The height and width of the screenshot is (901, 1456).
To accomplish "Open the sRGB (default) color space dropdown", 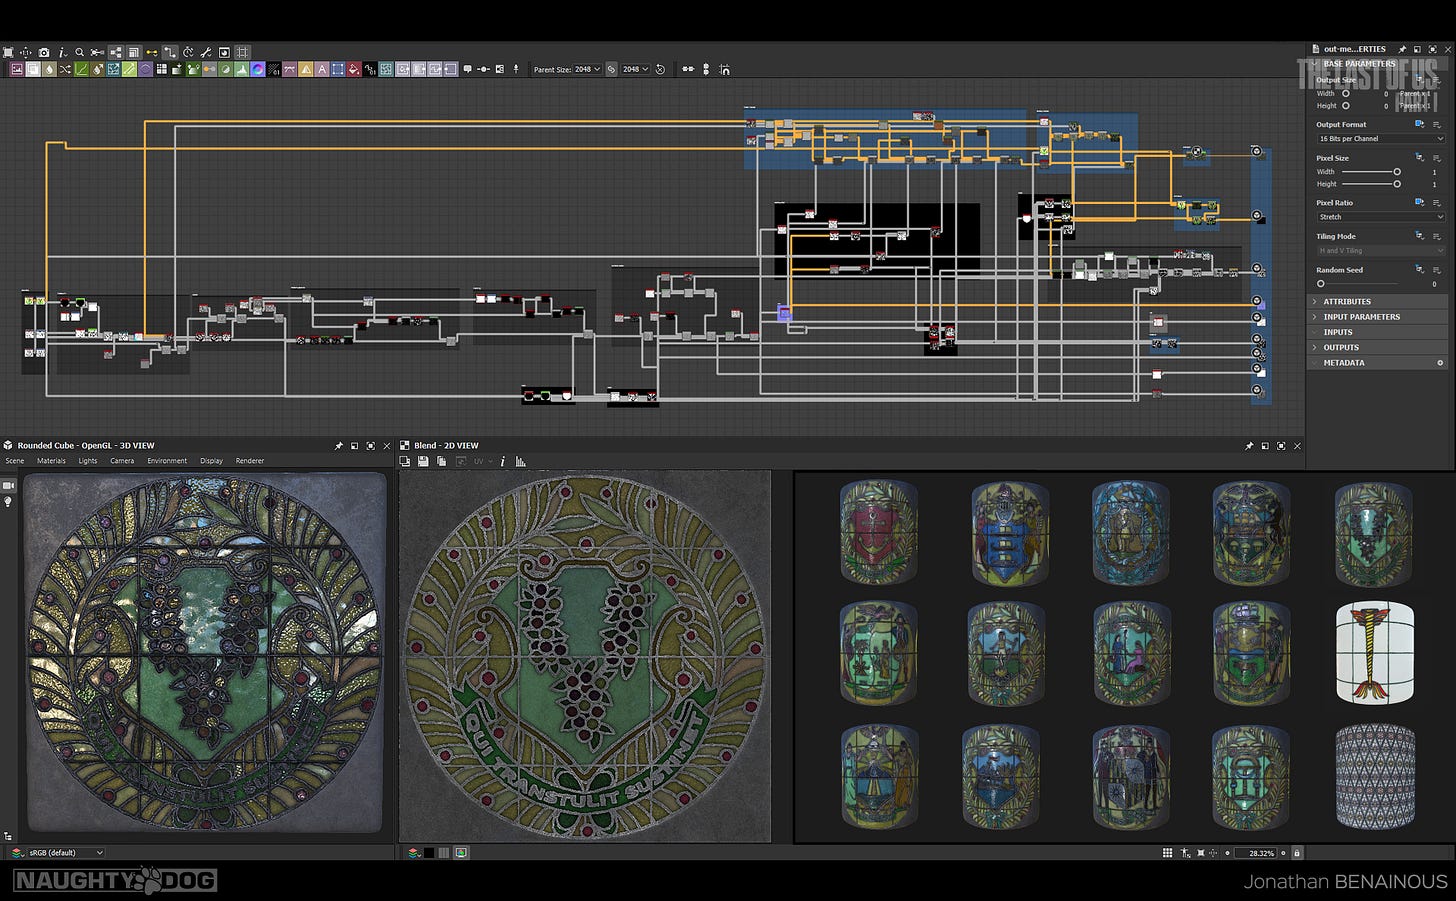I will point(66,853).
